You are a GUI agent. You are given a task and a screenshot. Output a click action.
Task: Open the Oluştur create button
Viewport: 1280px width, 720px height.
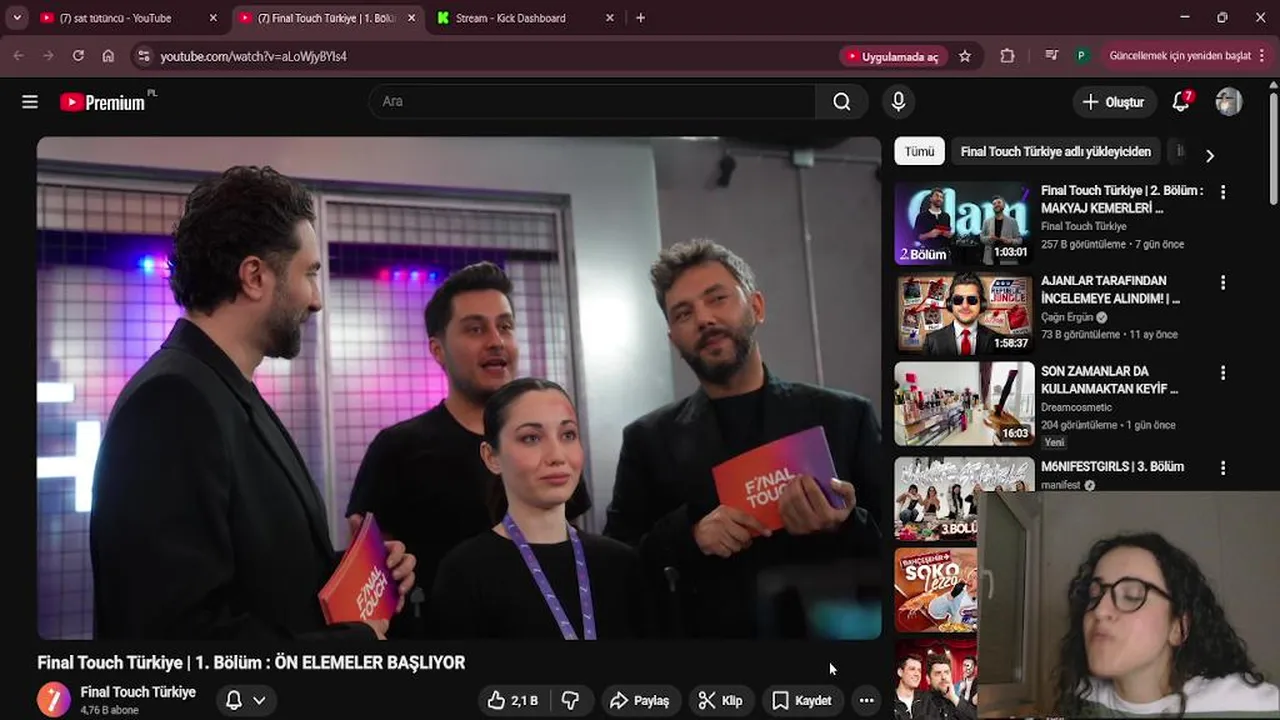(x=1114, y=102)
